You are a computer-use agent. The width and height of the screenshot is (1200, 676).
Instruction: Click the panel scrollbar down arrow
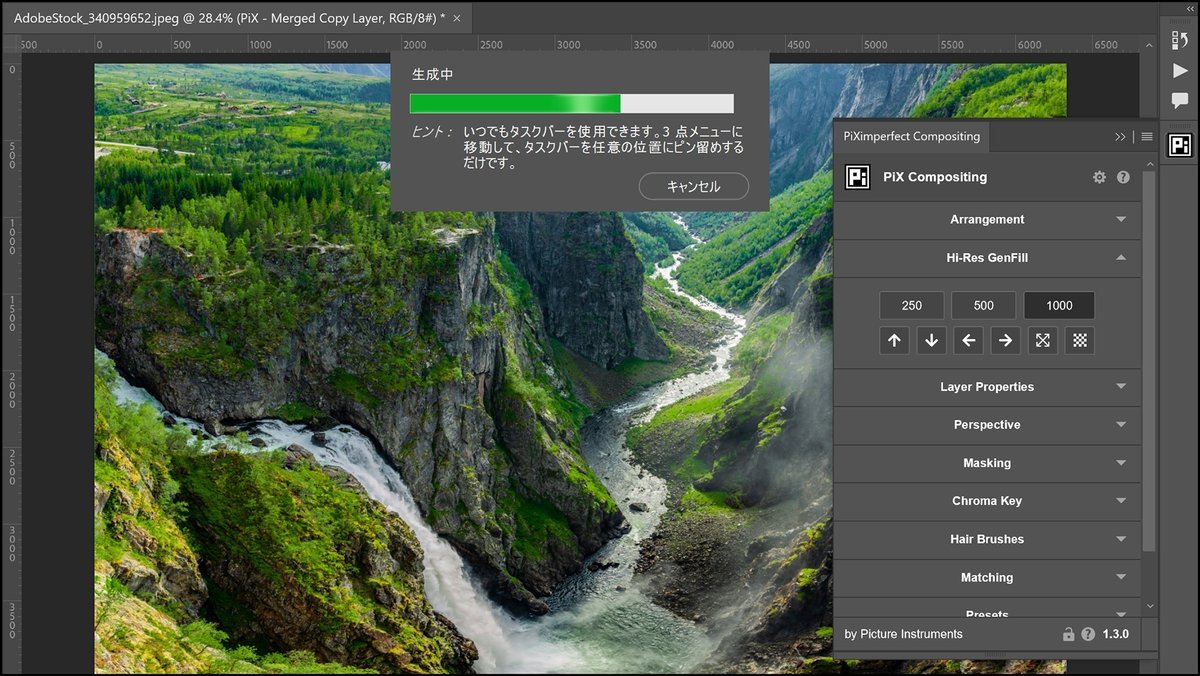[x=1149, y=607]
